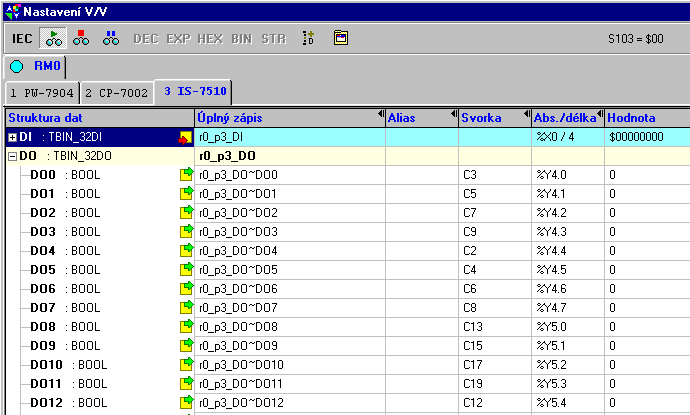Click the green arrow icon for DO11

[x=187, y=383]
